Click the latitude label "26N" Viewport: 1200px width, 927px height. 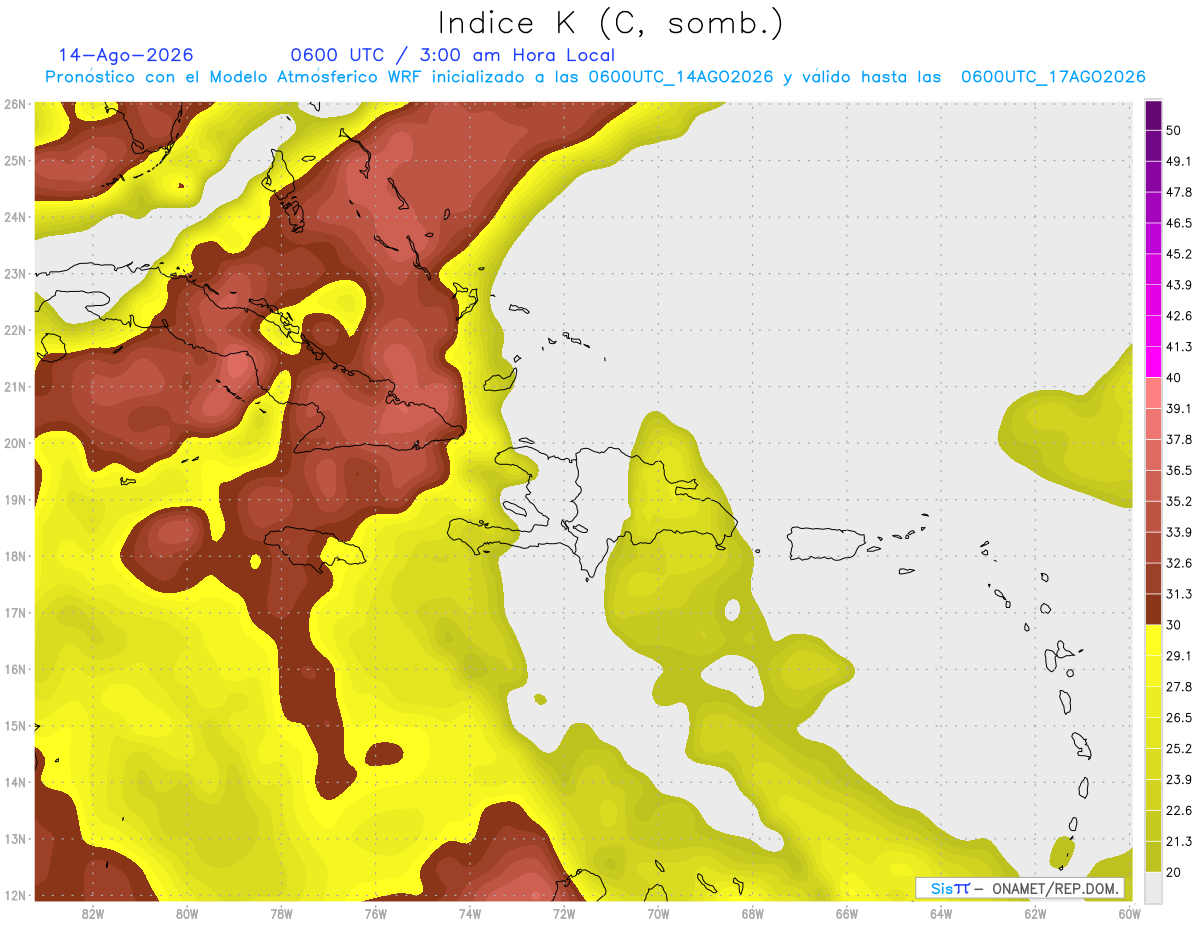[x=15, y=104]
